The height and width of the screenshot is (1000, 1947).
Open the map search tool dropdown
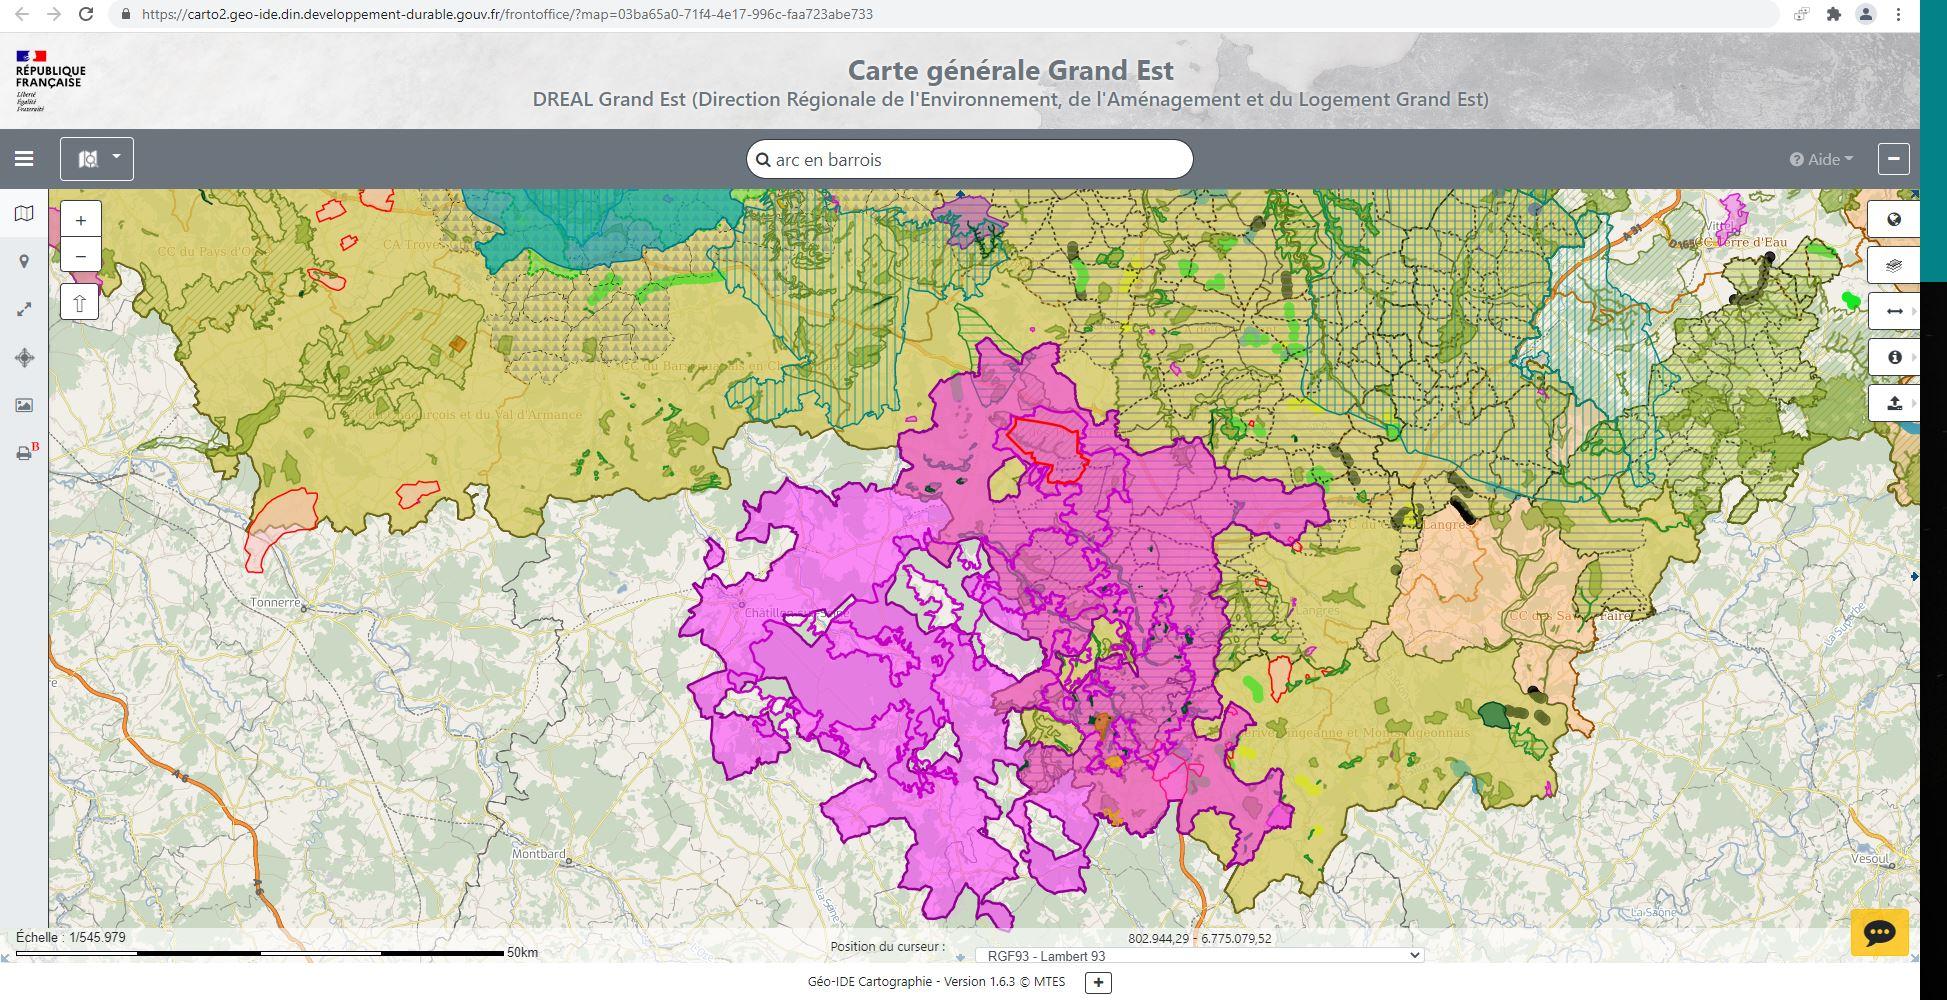pos(97,159)
